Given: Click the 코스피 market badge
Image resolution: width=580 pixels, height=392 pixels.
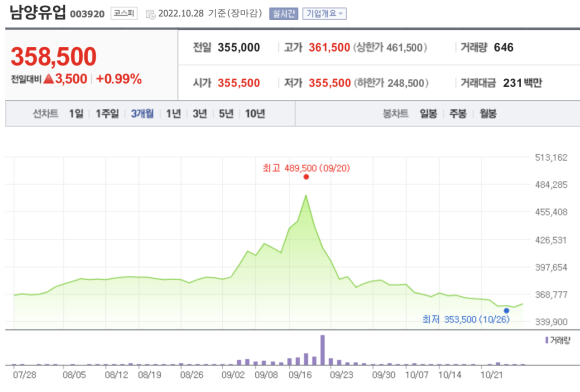Looking at the screenshot, I should pos(124,14).
